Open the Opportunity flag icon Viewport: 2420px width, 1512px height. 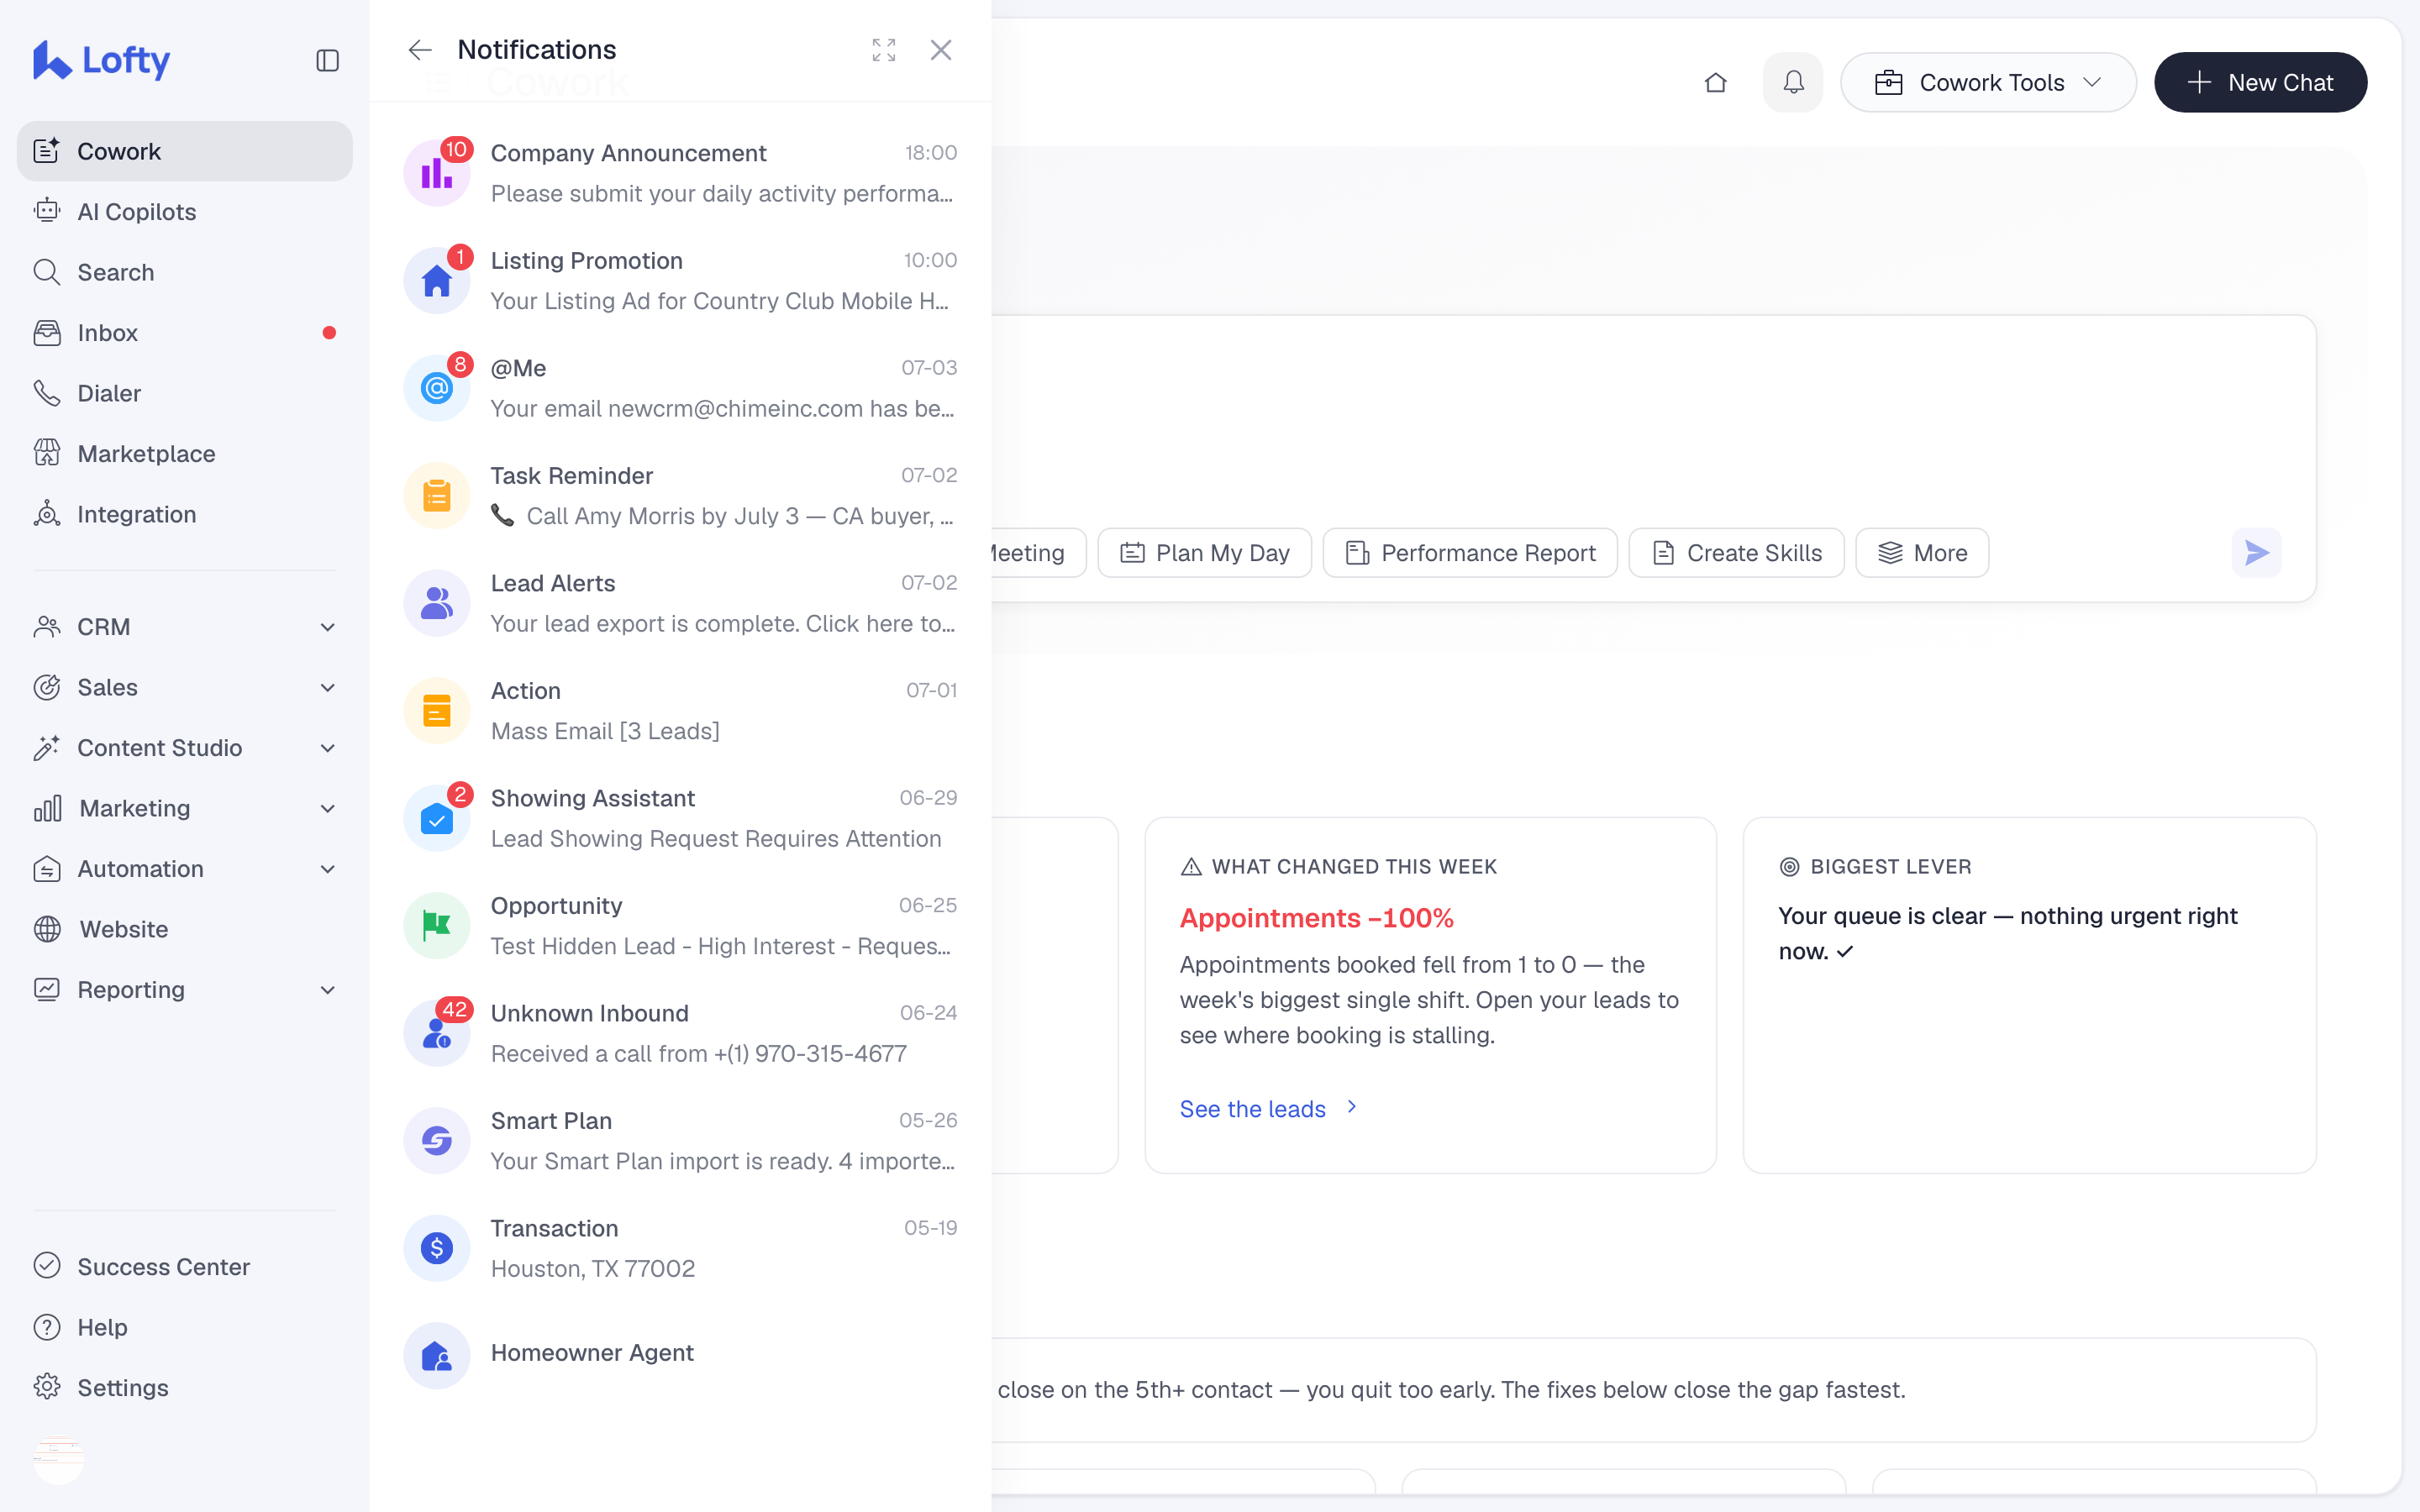click(x=437, y=926)
